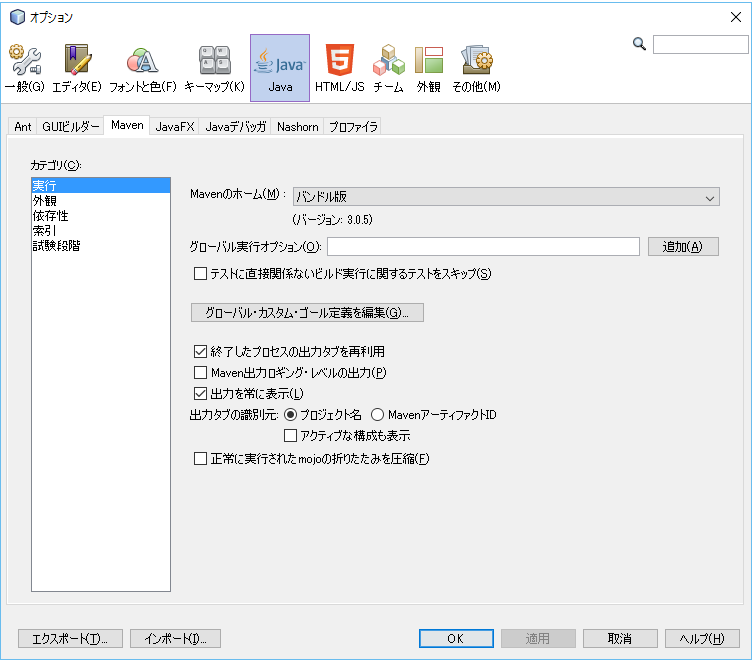Open the エディタ(E) editor options category
Image resolution: width=752 pixels, height=660 pixels.
77,68
